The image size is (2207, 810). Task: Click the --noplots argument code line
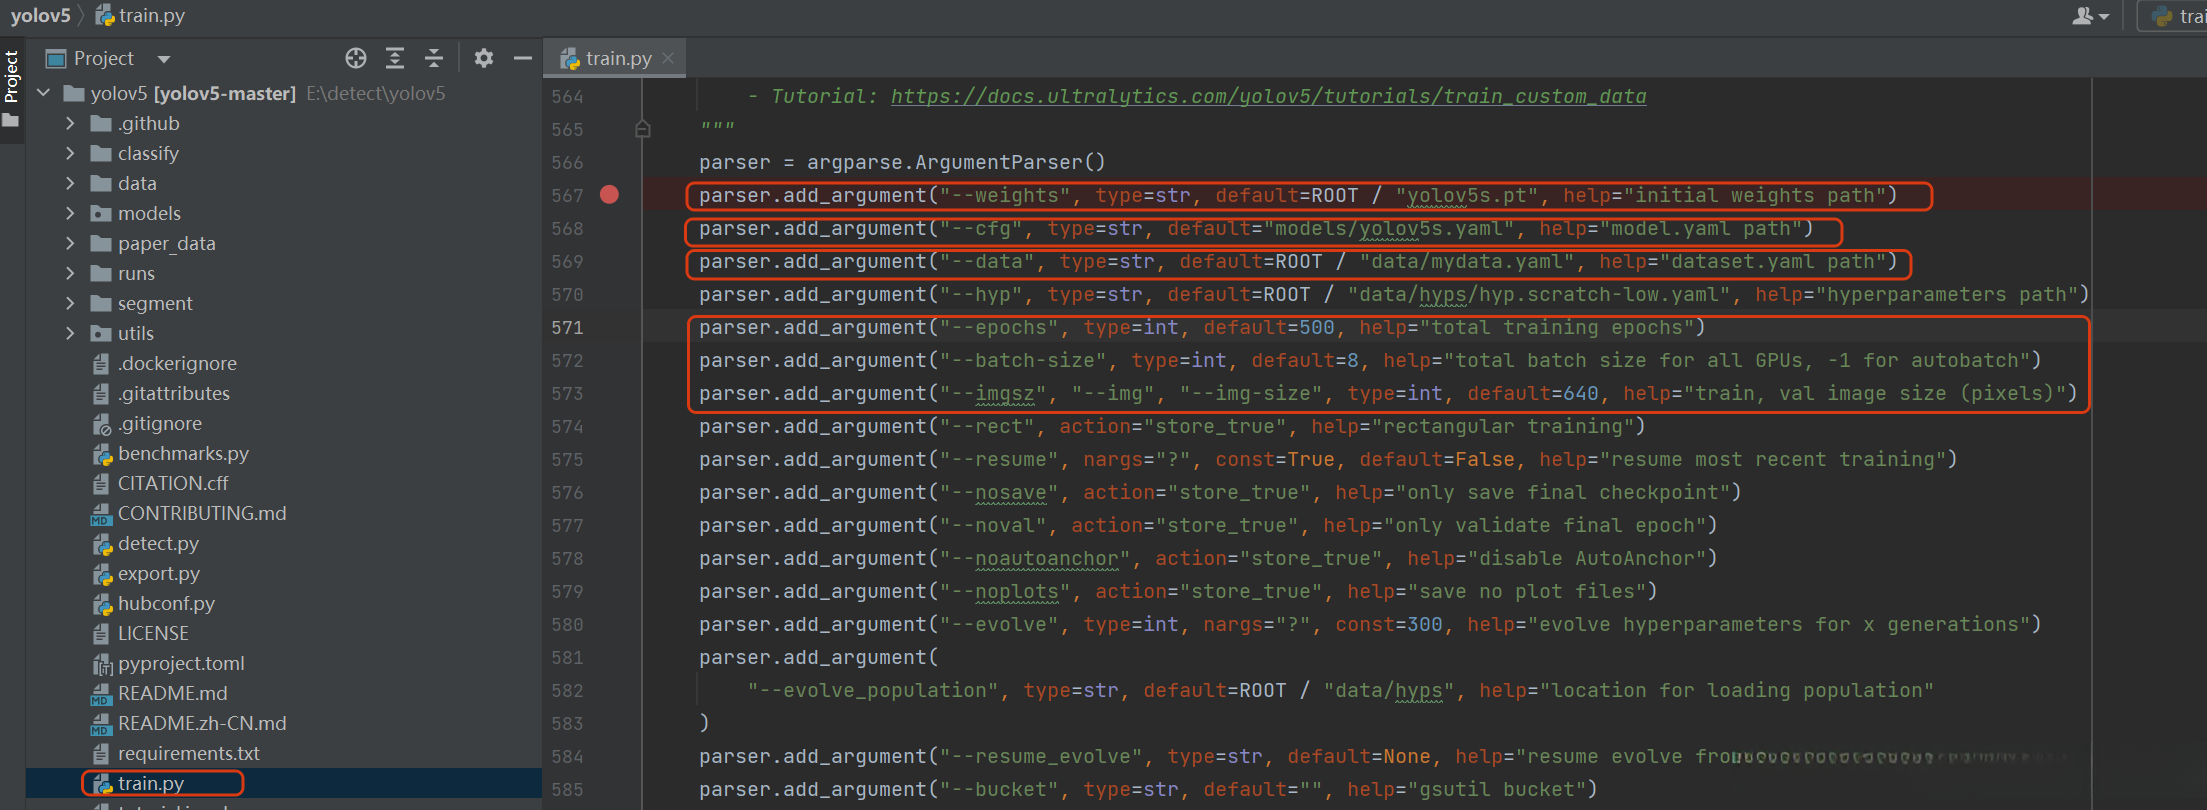coord(1178,591)
